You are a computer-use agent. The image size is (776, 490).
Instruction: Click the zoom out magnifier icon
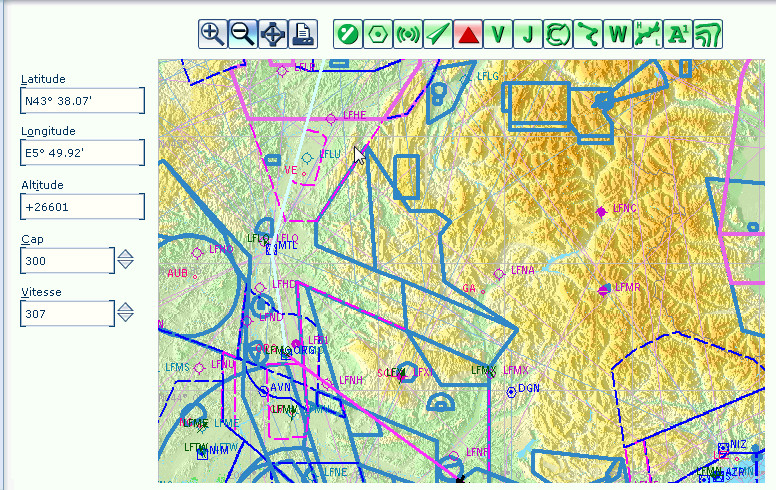242,34
